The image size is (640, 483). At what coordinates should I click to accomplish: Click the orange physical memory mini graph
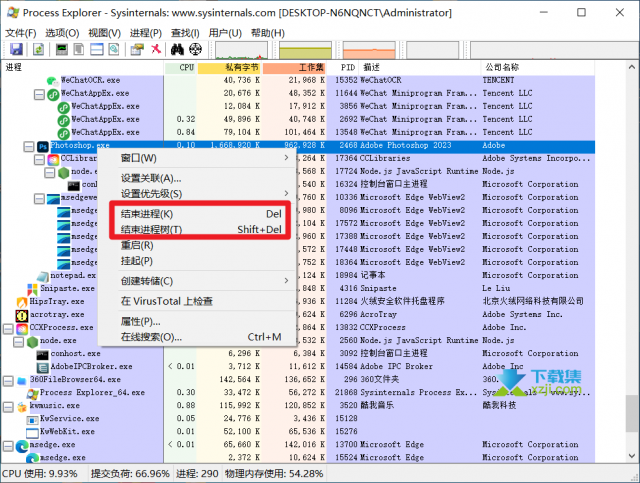coord(369,51)
